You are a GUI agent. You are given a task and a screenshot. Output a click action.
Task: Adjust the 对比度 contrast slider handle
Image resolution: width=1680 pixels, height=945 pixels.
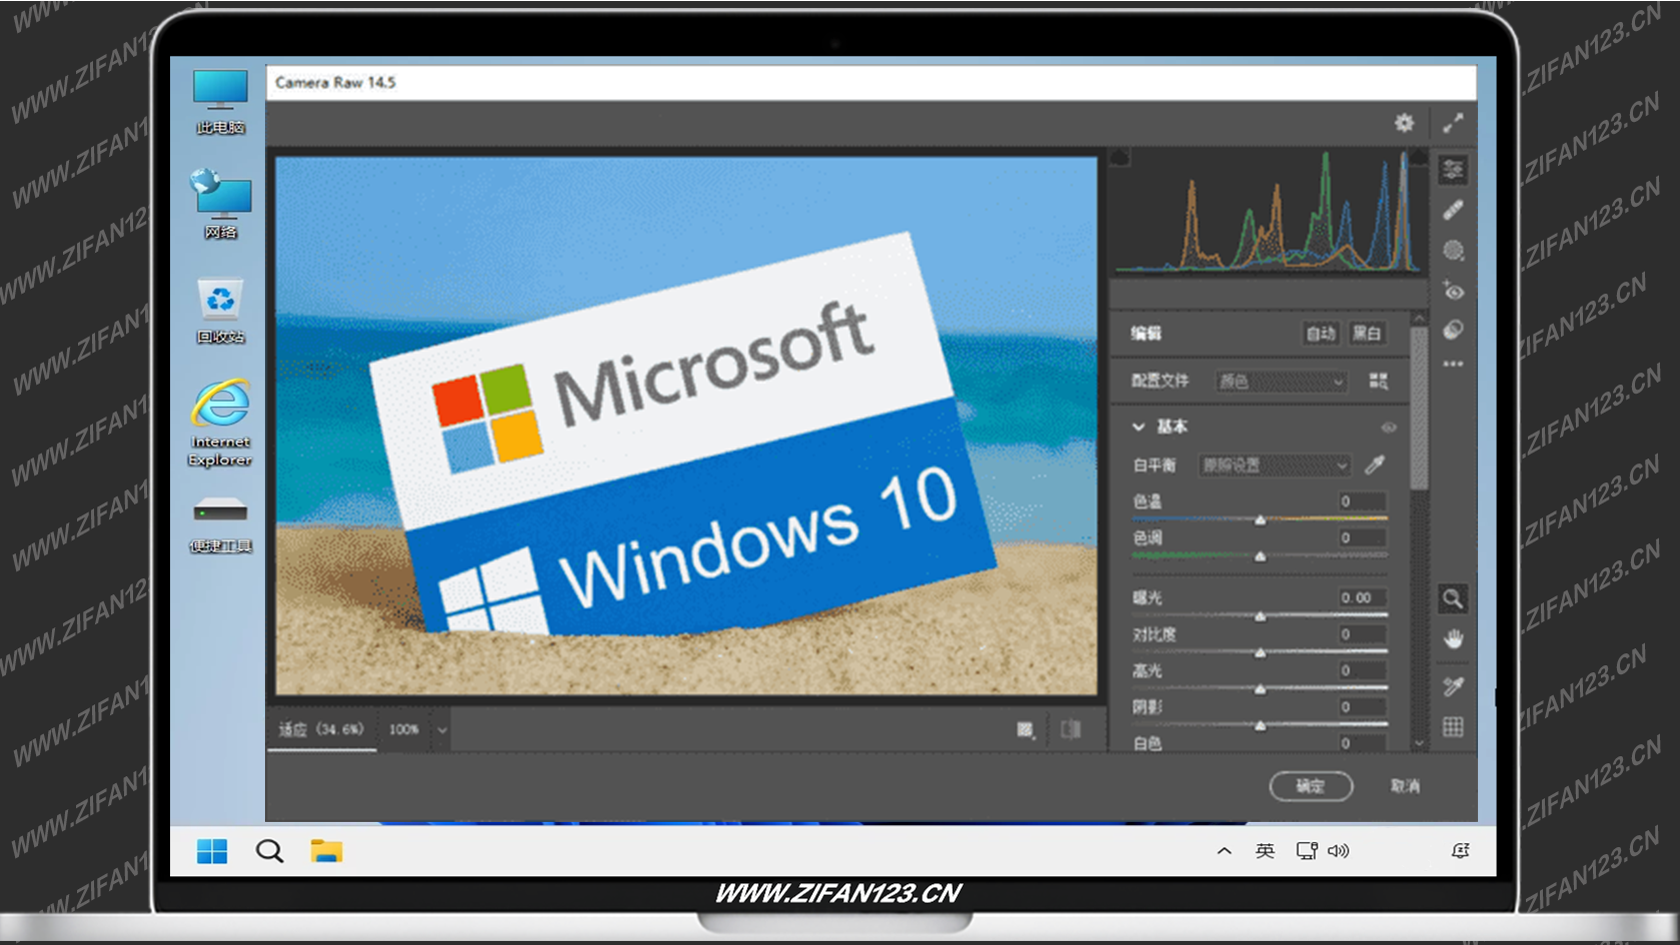[x=1260, y=652]
